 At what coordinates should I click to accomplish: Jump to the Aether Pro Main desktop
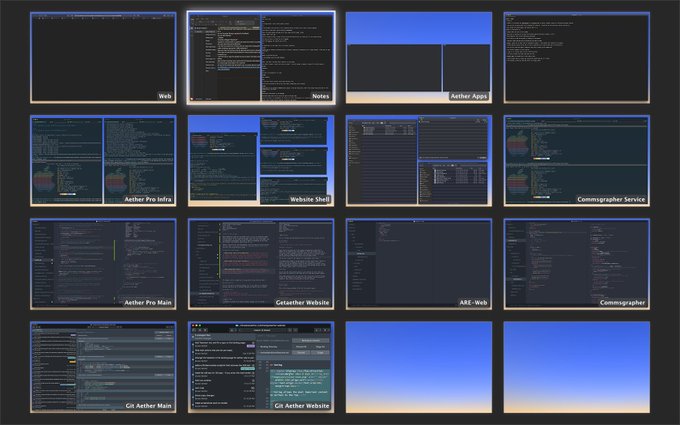[x=103, y=264]
